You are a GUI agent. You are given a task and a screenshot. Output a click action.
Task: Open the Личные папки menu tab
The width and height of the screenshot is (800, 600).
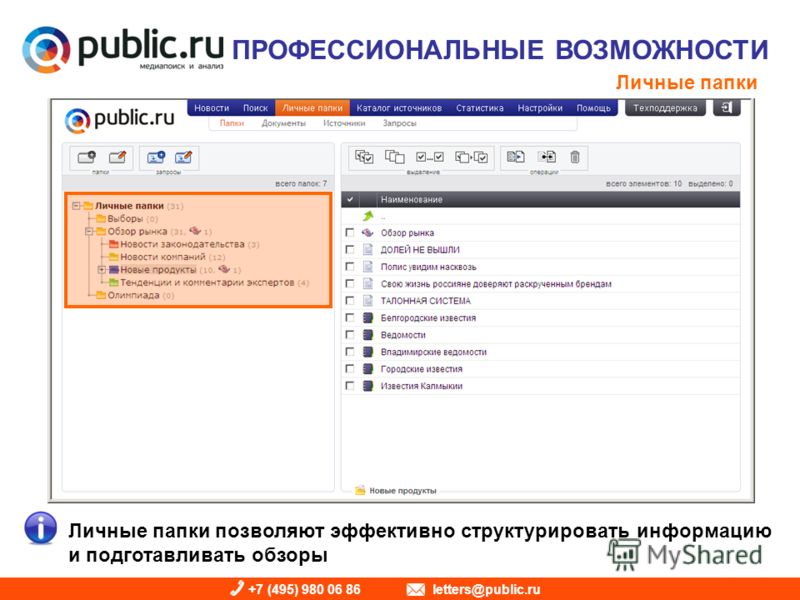click(x=312, y=108)
